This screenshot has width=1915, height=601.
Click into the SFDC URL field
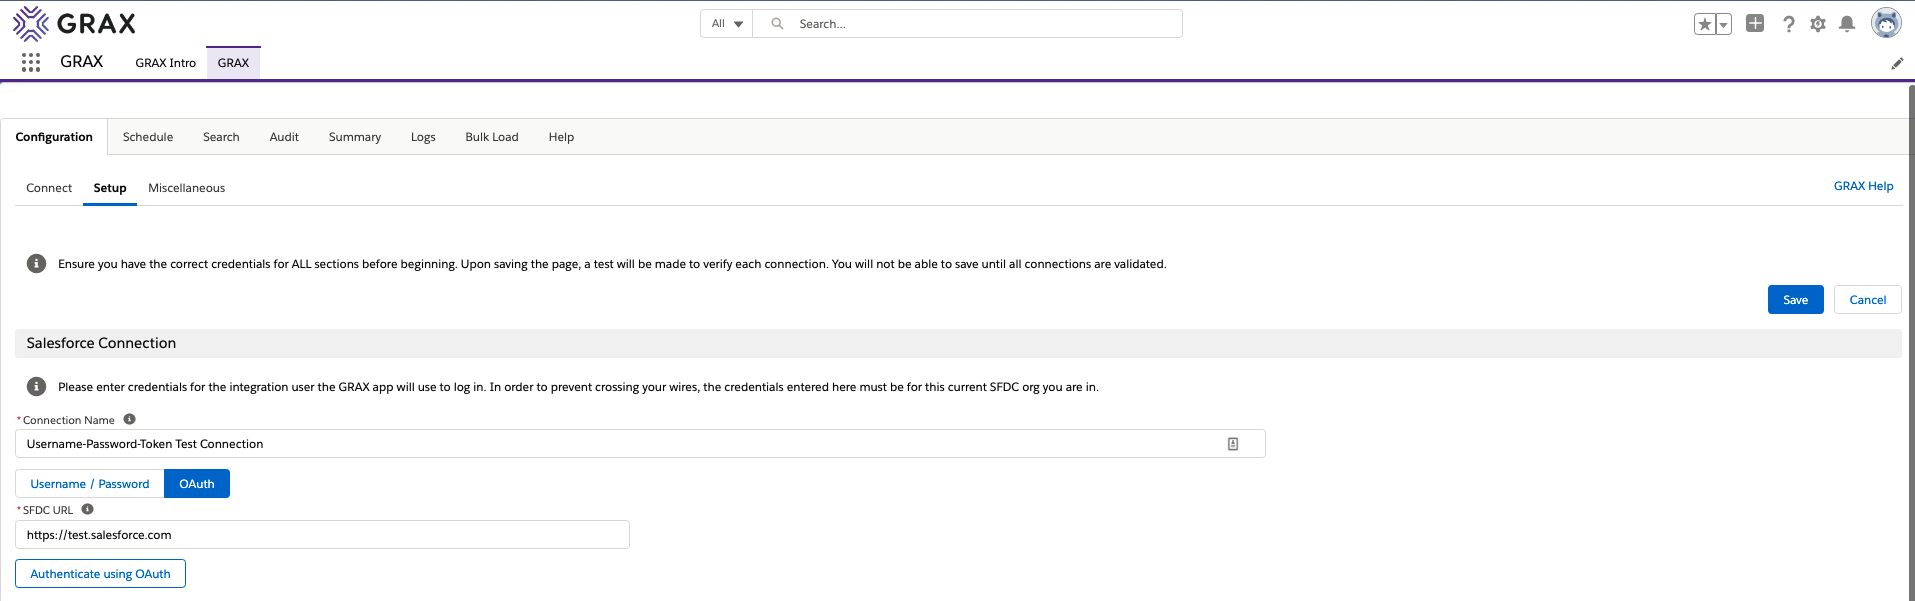[x=322, y=535]
